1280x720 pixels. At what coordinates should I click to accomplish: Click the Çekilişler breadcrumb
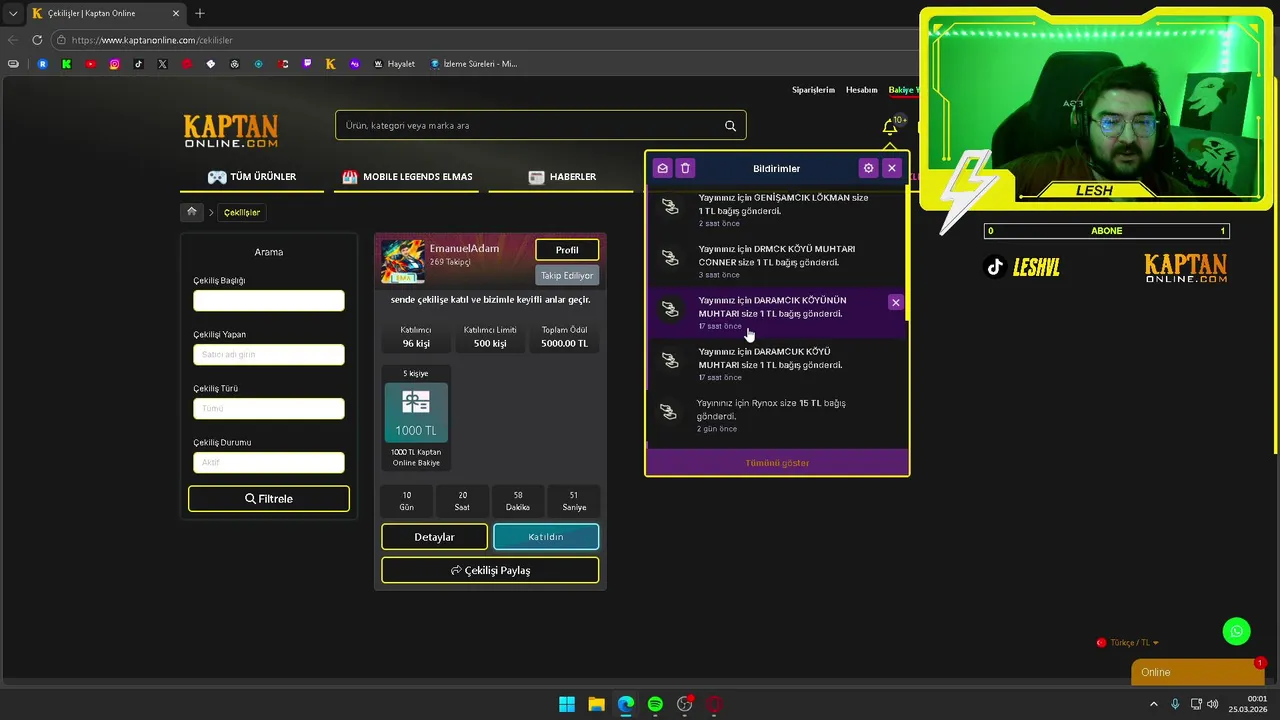click(242, 213)
